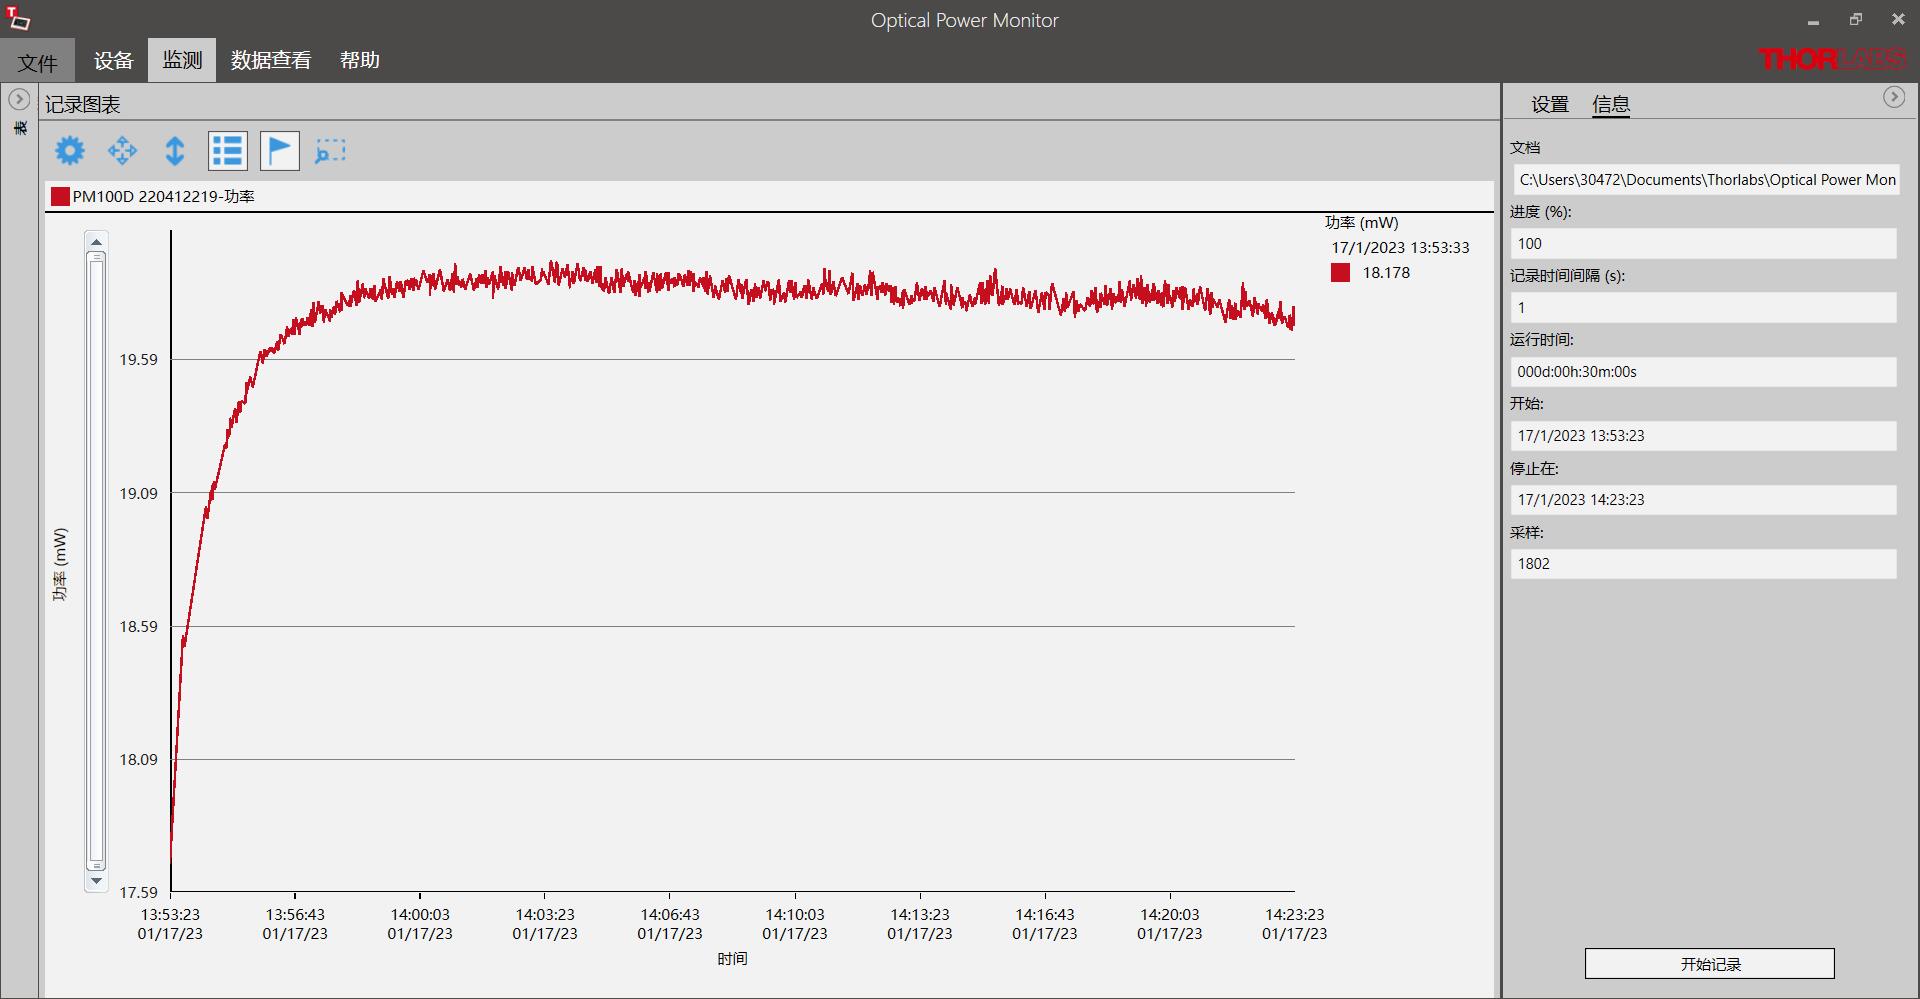Toggle the flag marker button
The image size is (1920, 999).
279,151
